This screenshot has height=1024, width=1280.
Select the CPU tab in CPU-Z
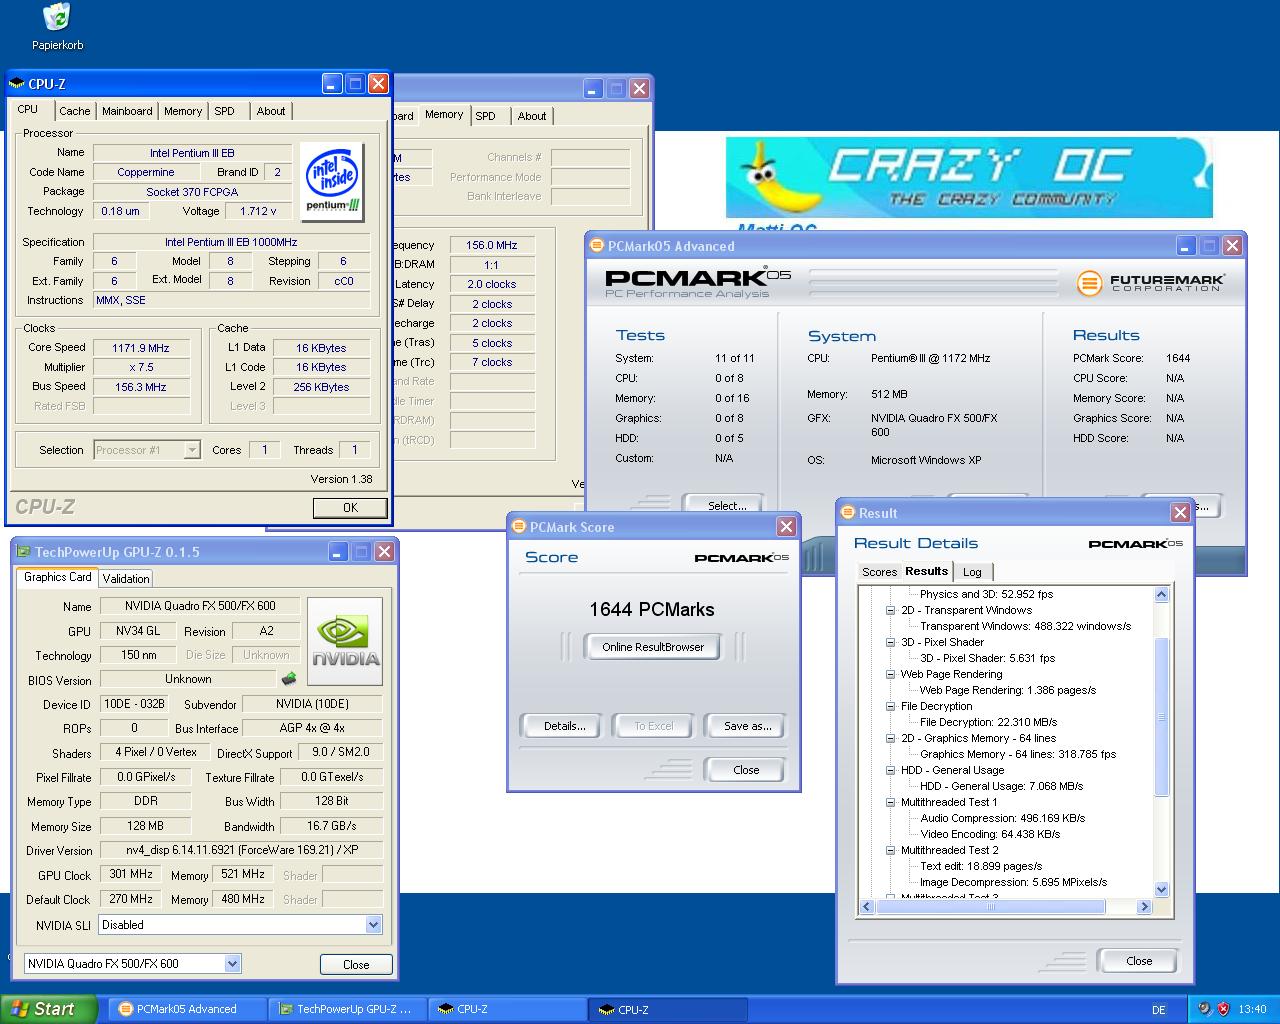[x=28, y=109]
